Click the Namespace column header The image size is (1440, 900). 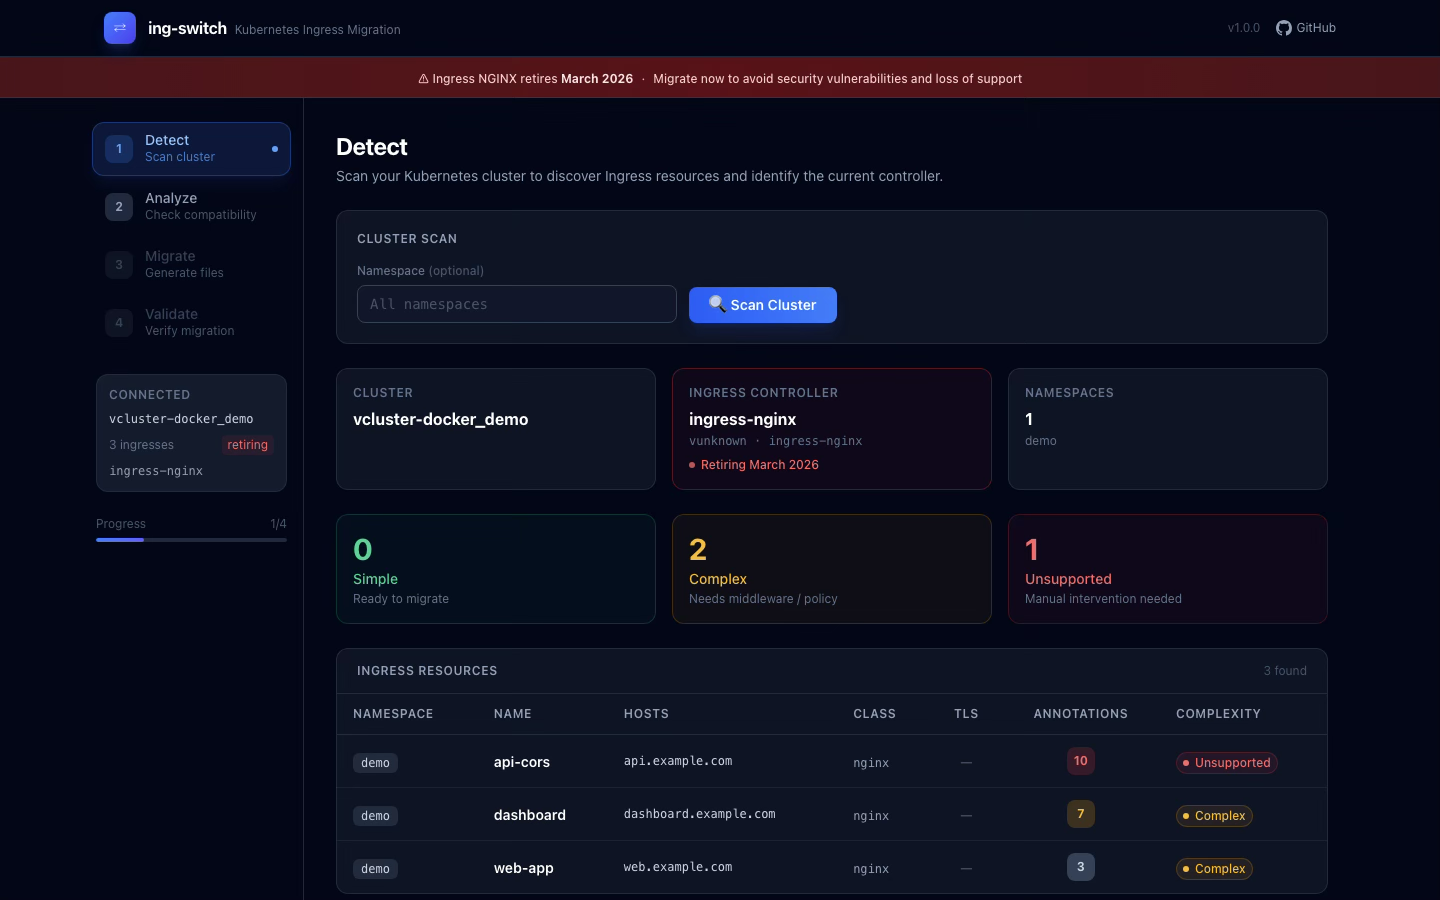tap(393, 714)
